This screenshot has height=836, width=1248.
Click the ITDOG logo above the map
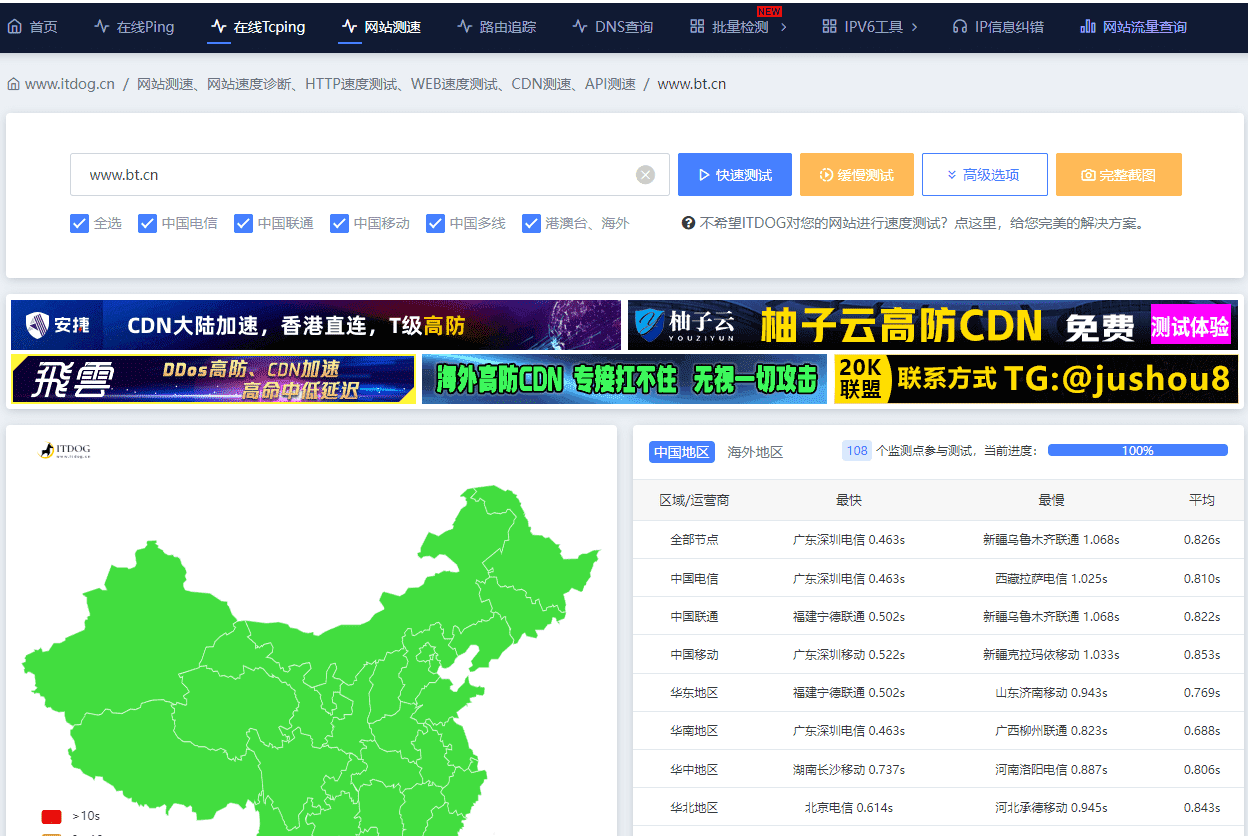tap(65, 452)
